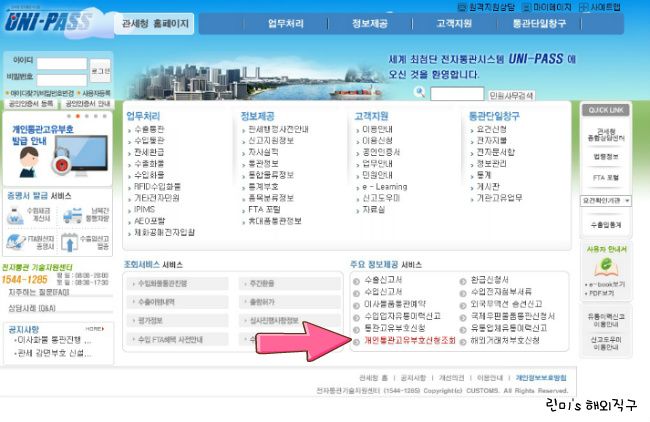
Task: Open FTA 포털 in Quick Link
Action: (606, 177)
